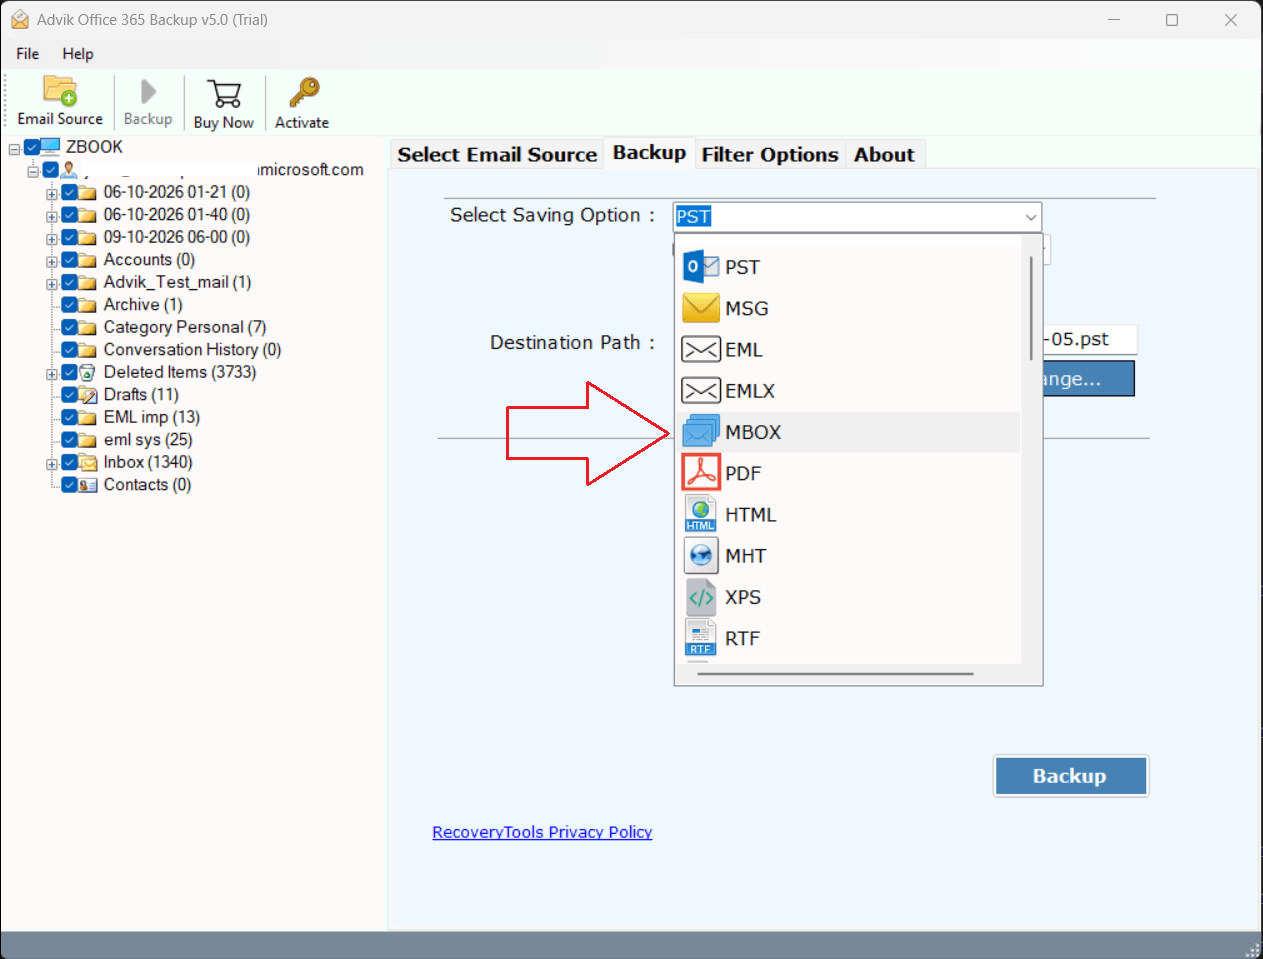Expand the Inbox folder node
1263x959 pixels.
click(51, 464)
